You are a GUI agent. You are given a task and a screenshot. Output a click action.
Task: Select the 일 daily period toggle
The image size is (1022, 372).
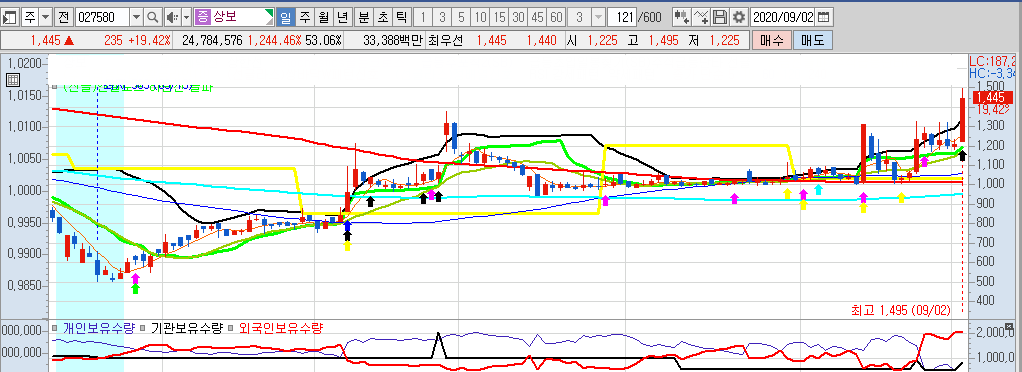[x=285, y=16]
